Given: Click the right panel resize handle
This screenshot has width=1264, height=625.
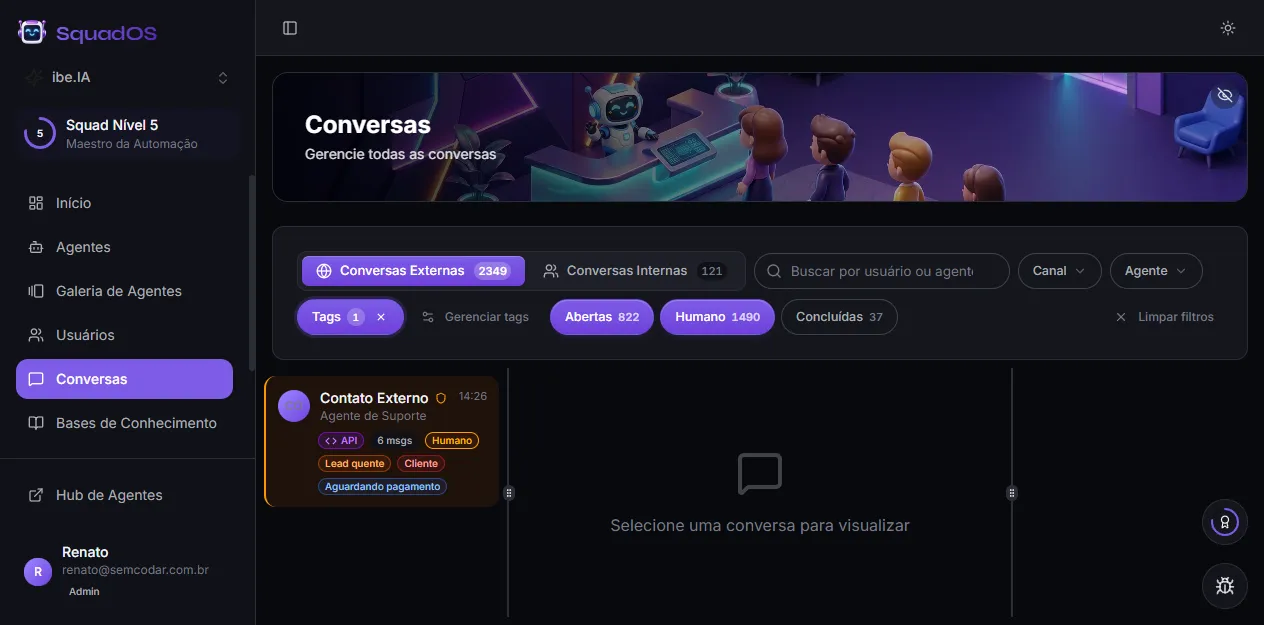Looking at the screenshot, I should (x=1012, y=493).
